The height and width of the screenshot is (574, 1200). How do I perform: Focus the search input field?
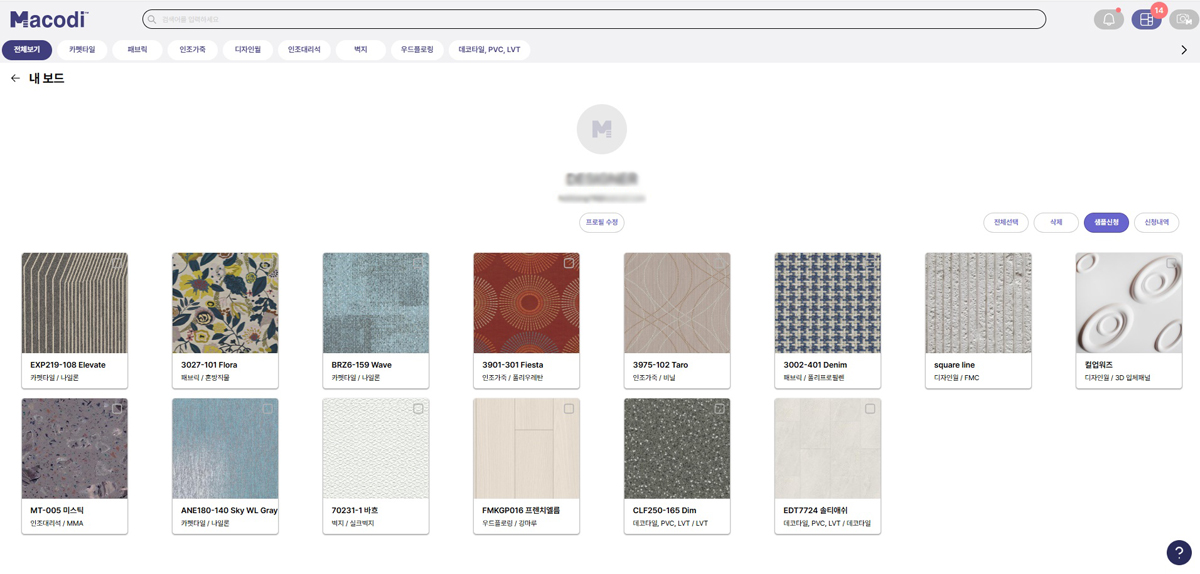click(600, 19)
